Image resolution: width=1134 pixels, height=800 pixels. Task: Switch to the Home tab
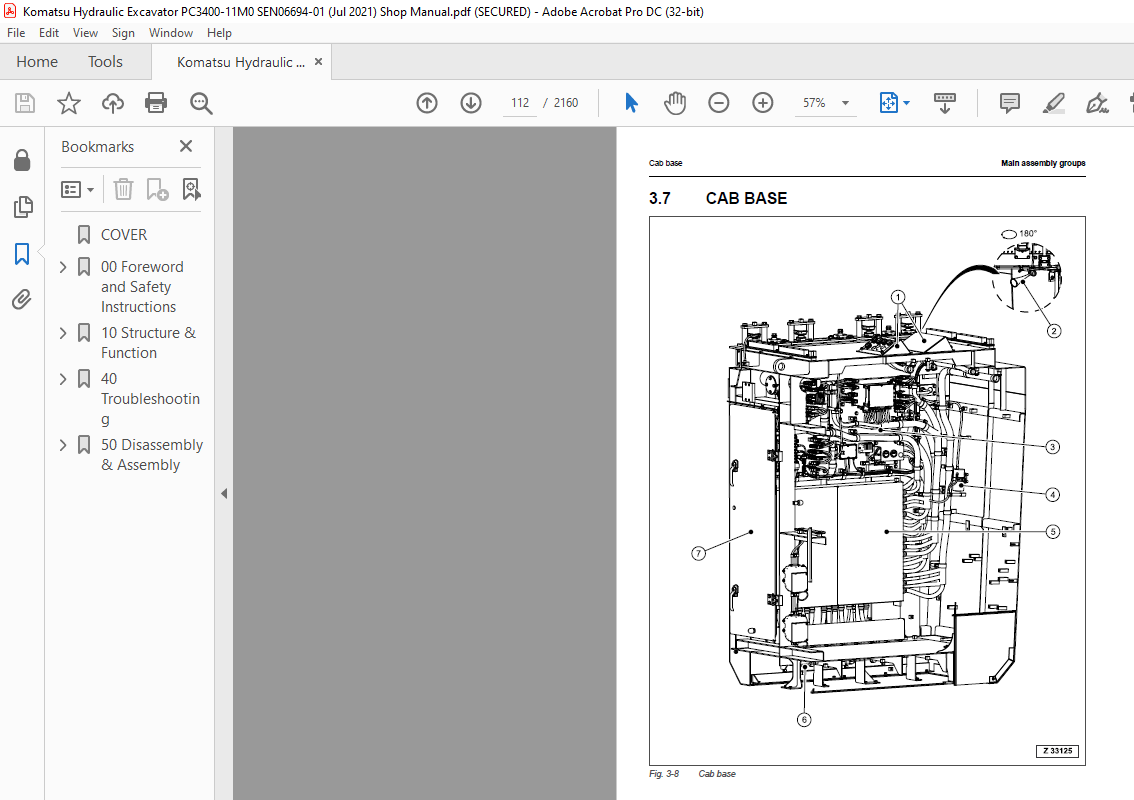click(37, 61)
